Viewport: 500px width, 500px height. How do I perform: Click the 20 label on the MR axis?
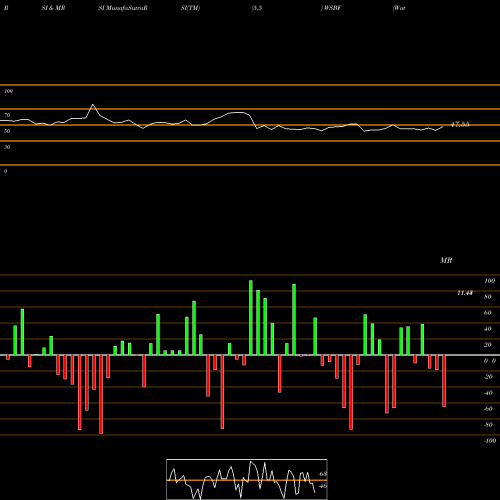[x=488, y=345]
